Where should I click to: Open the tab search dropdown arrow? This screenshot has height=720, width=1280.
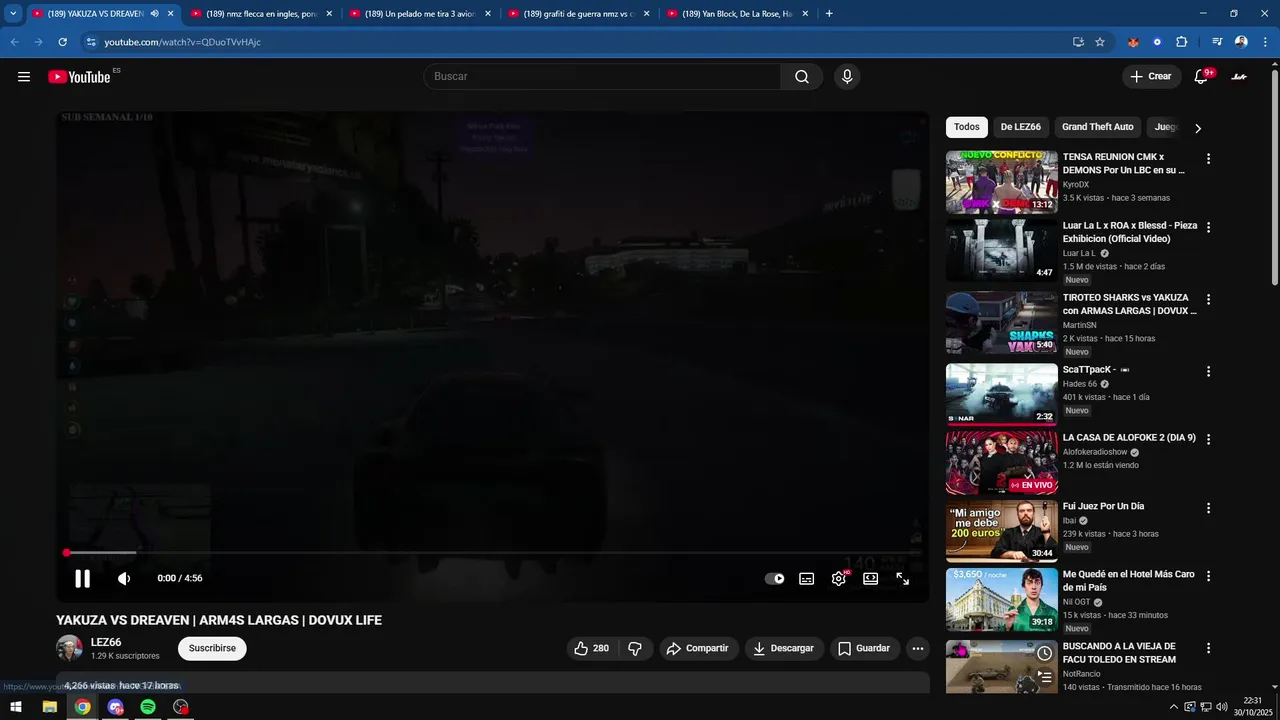click(x=13, y=14)
